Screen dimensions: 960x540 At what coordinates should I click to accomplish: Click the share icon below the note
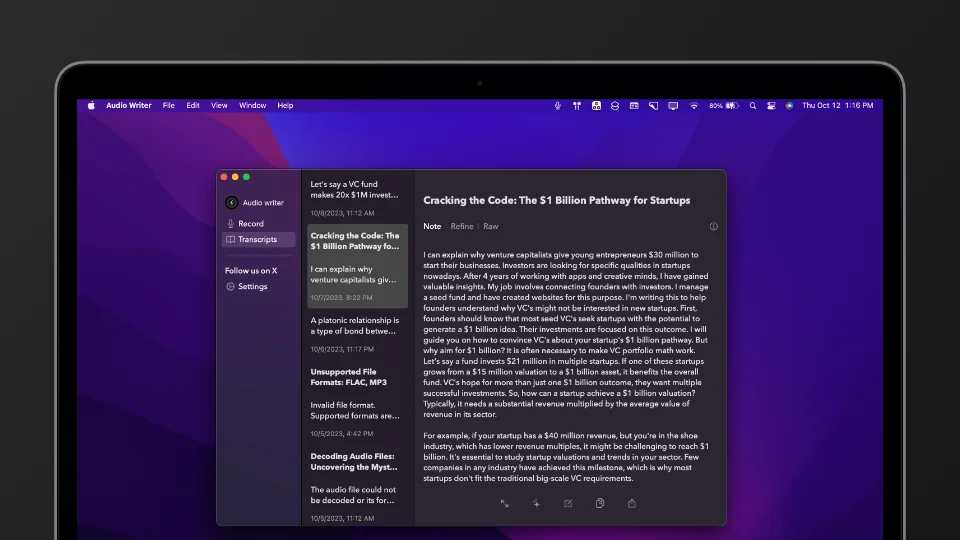click(x=632, y=503)
